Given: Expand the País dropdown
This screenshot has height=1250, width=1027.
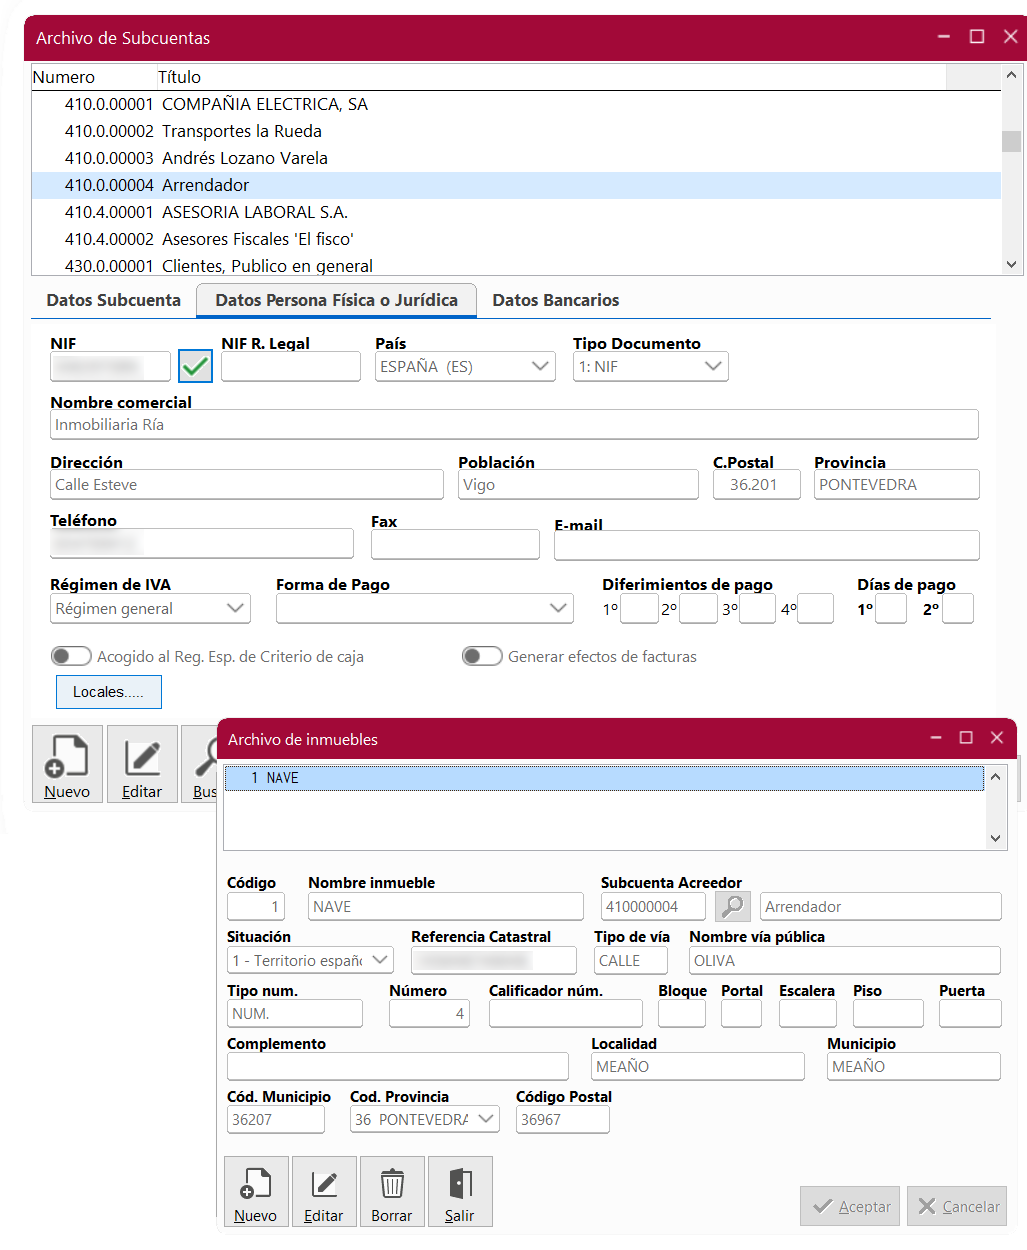Looking at the screenshot, I should (540, 366).
